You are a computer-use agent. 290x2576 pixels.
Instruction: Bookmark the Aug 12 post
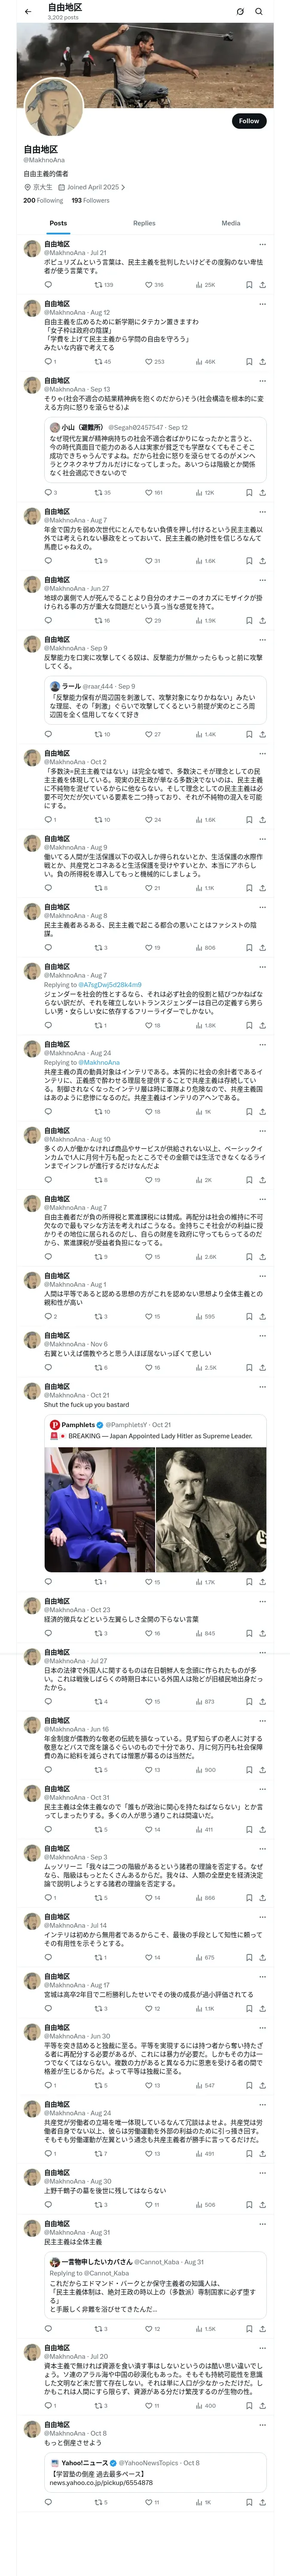pyautogui.click(x=248, y=361)
